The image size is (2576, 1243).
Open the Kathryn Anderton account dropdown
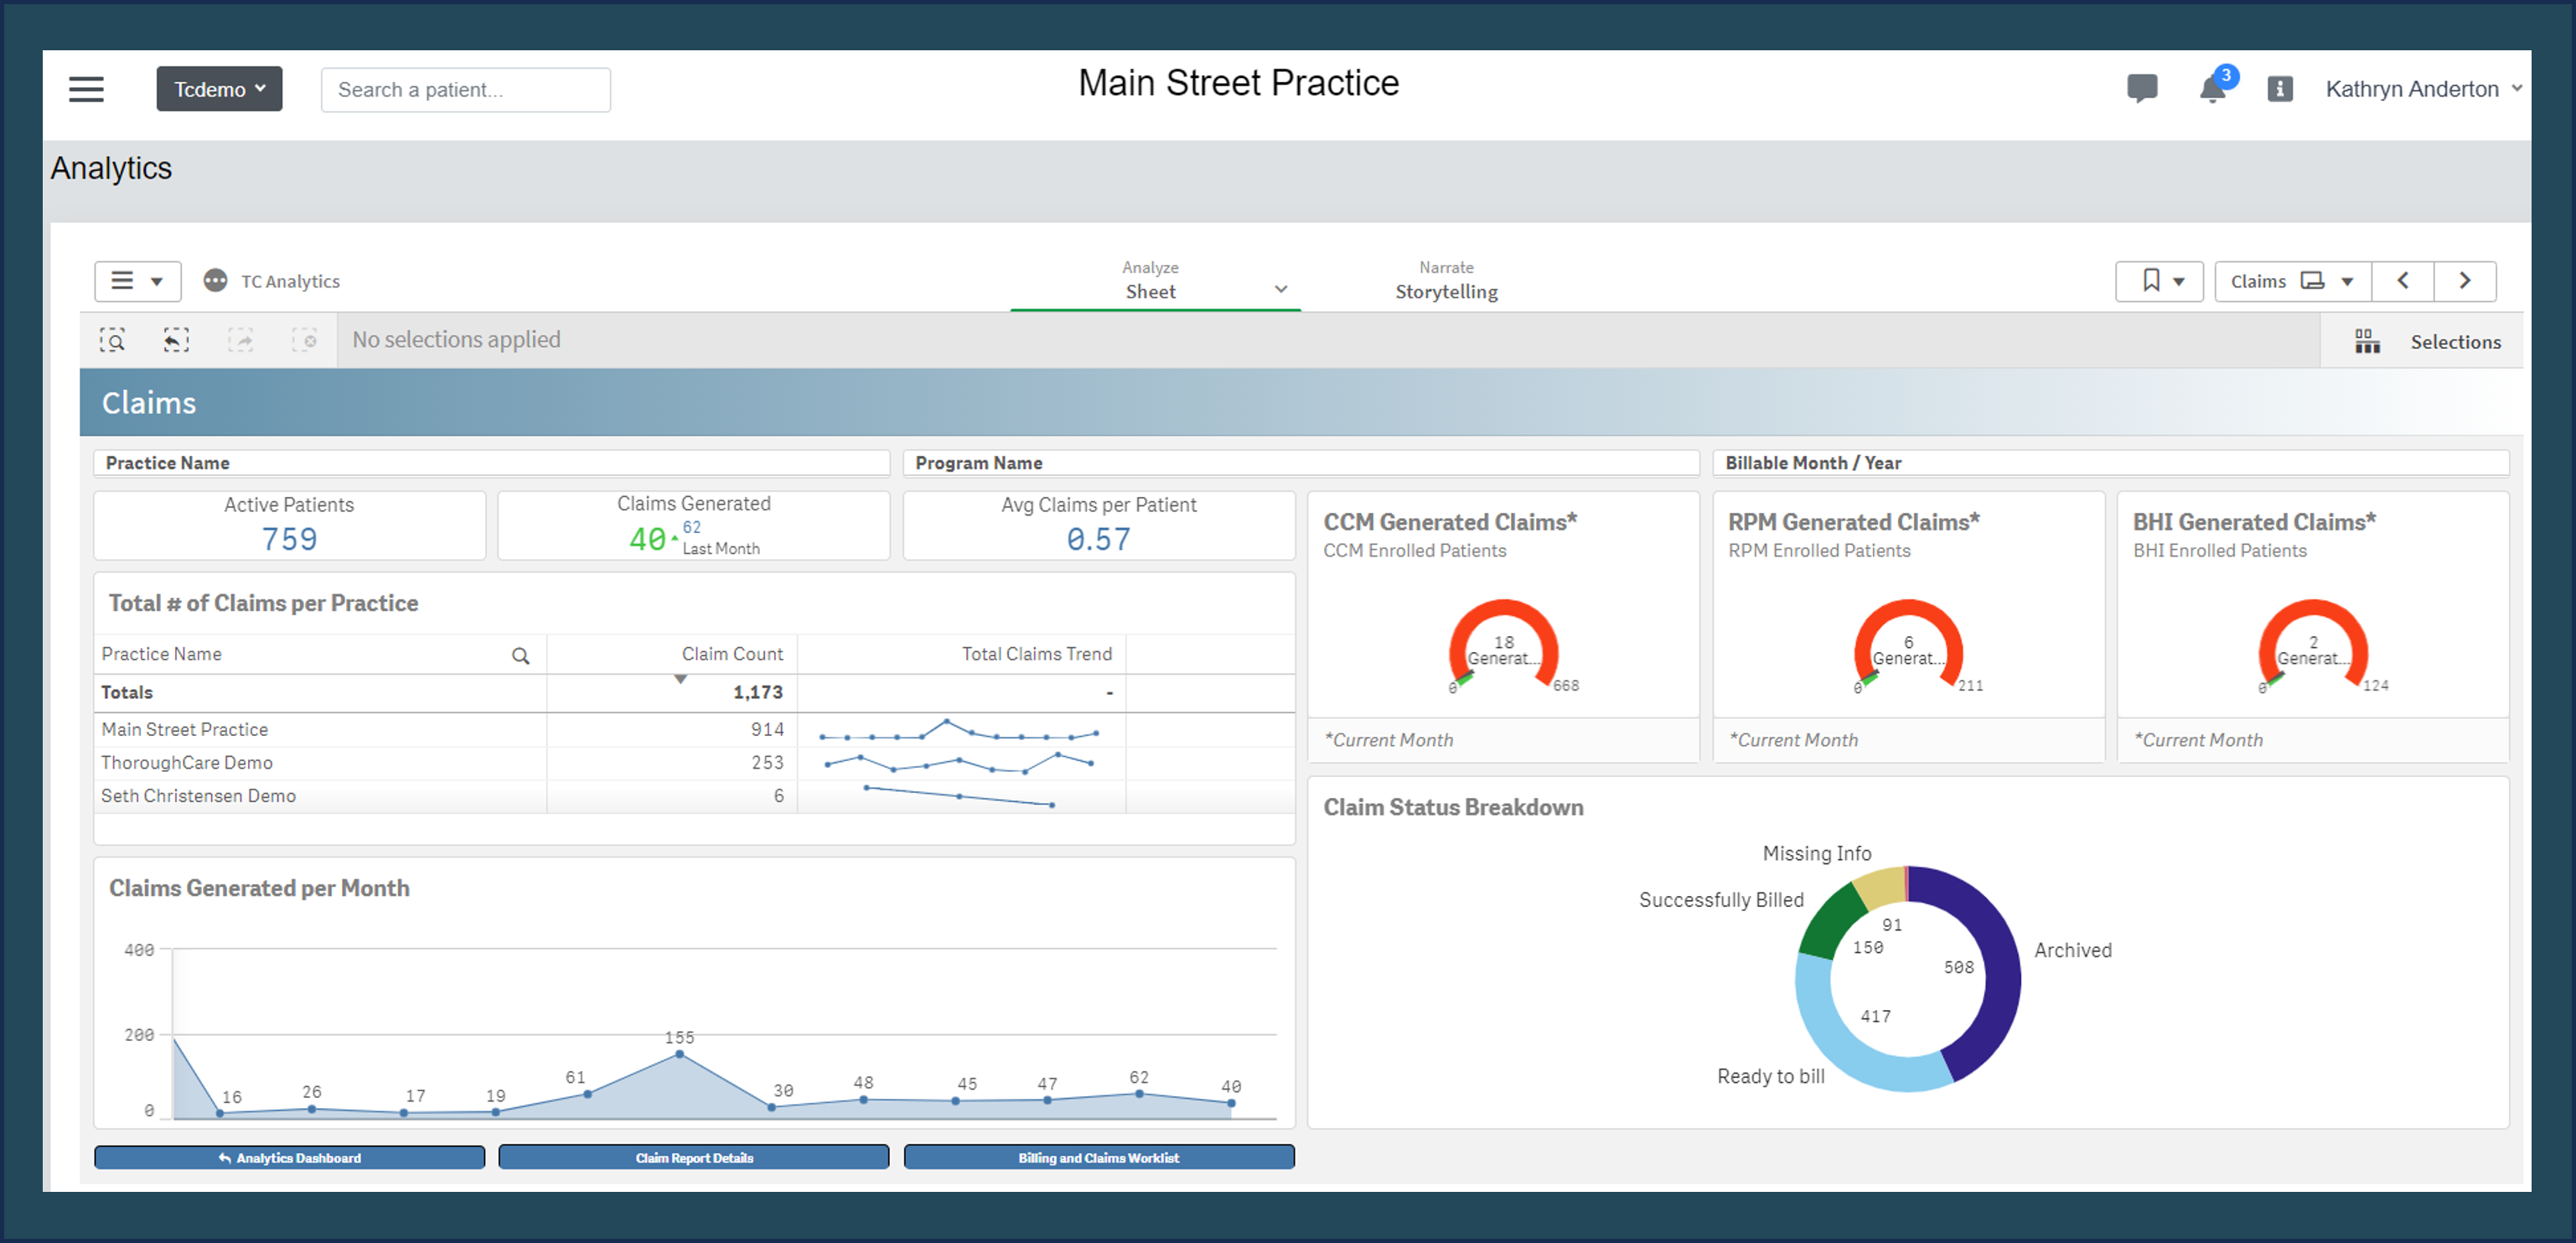click(x=2421, y=88)
